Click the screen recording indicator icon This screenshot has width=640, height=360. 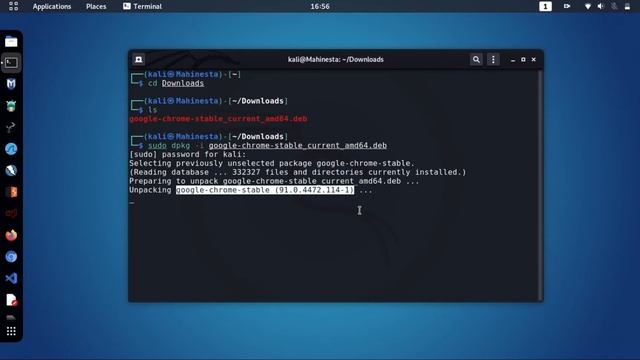pos(567,6)
